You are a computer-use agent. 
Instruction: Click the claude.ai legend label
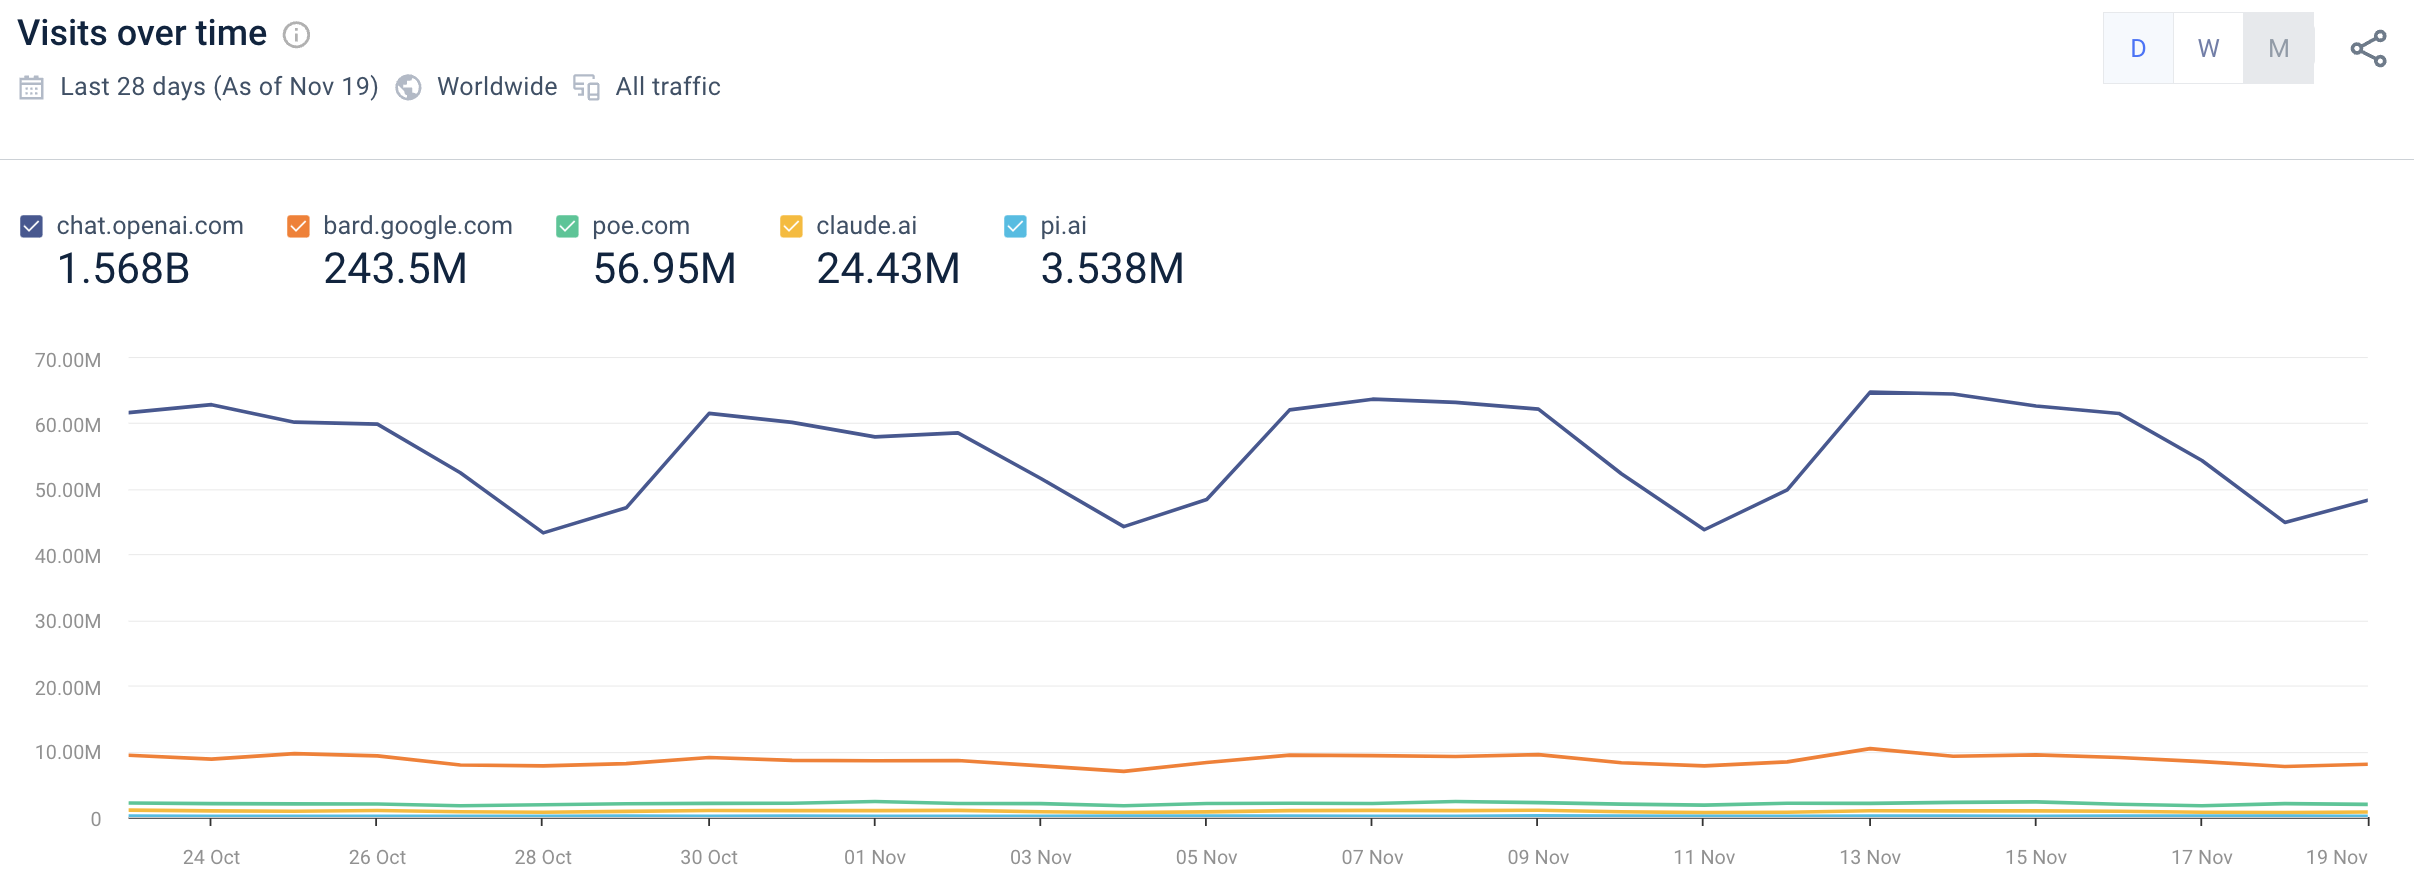tap(866, 226)
